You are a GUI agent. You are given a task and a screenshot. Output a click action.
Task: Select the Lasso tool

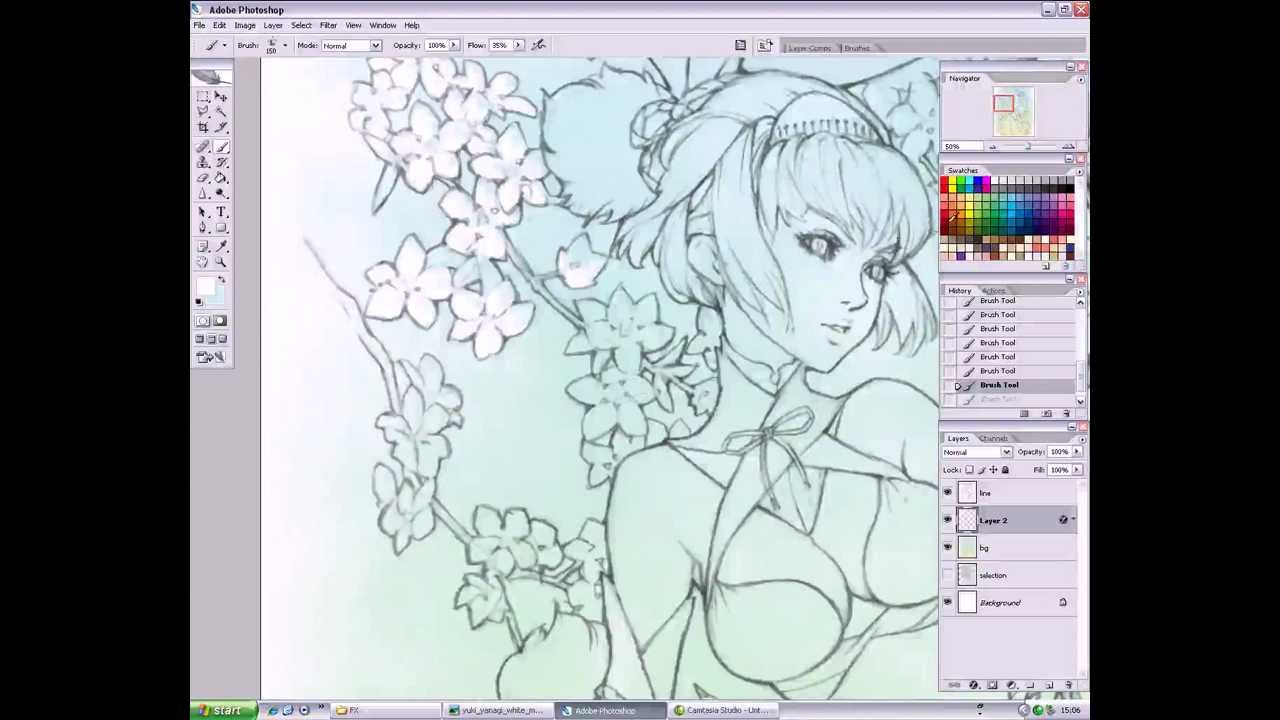click(x=203, y=111)
